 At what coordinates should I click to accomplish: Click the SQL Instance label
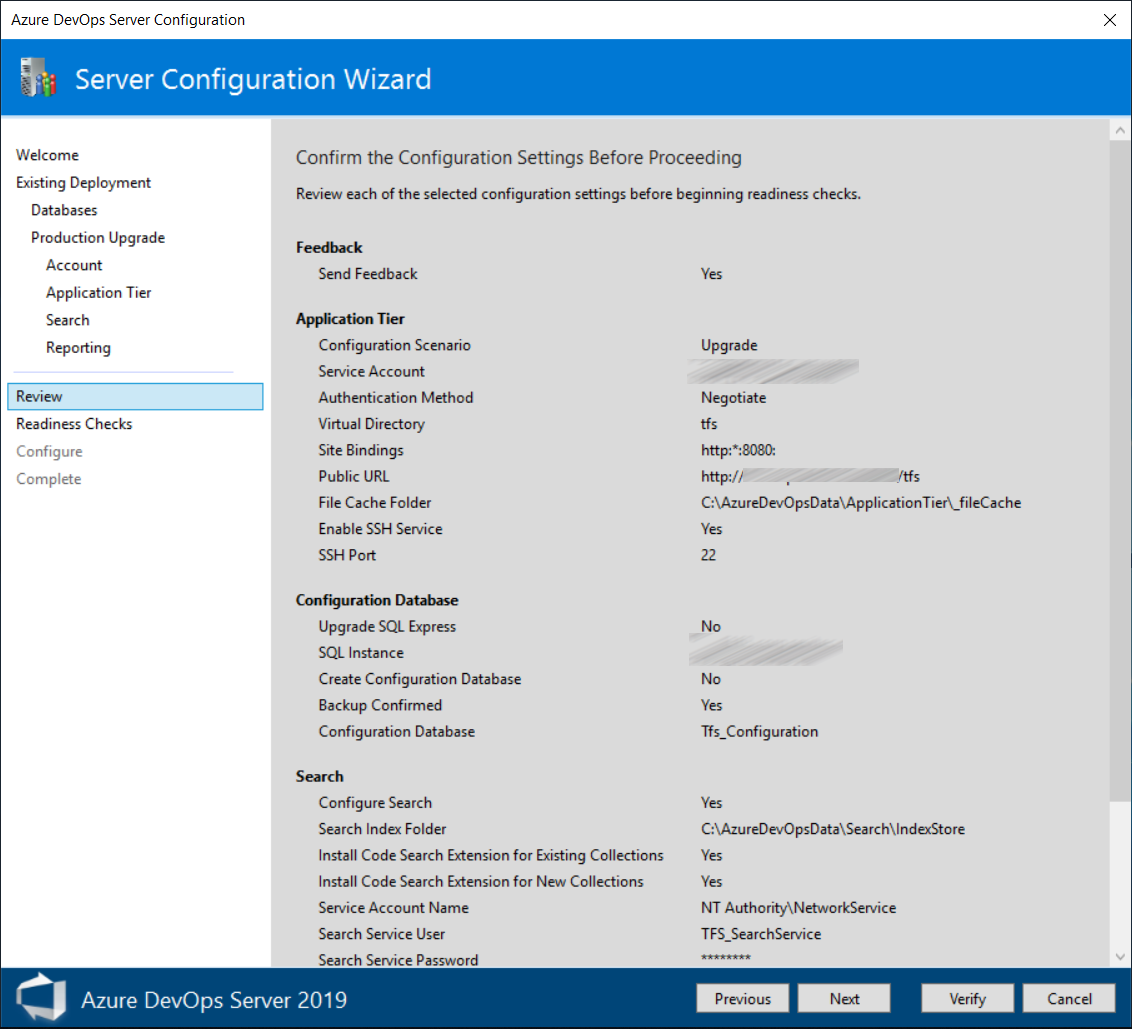pos(361,653)
